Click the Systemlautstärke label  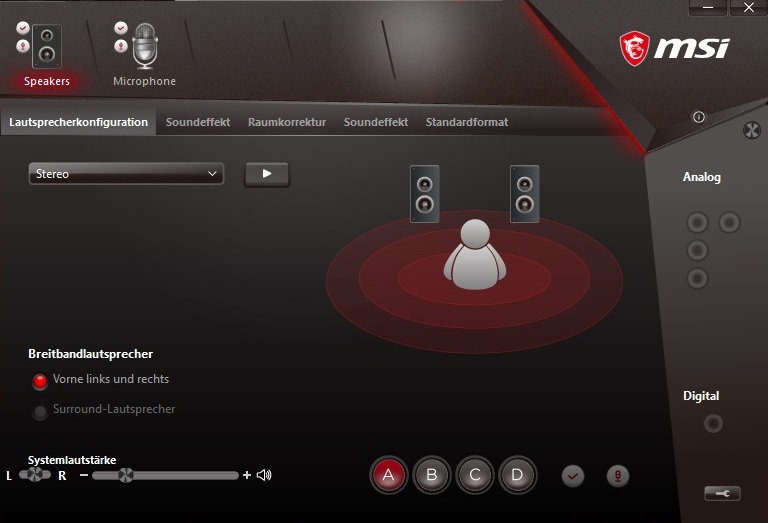tap(72, 460)
